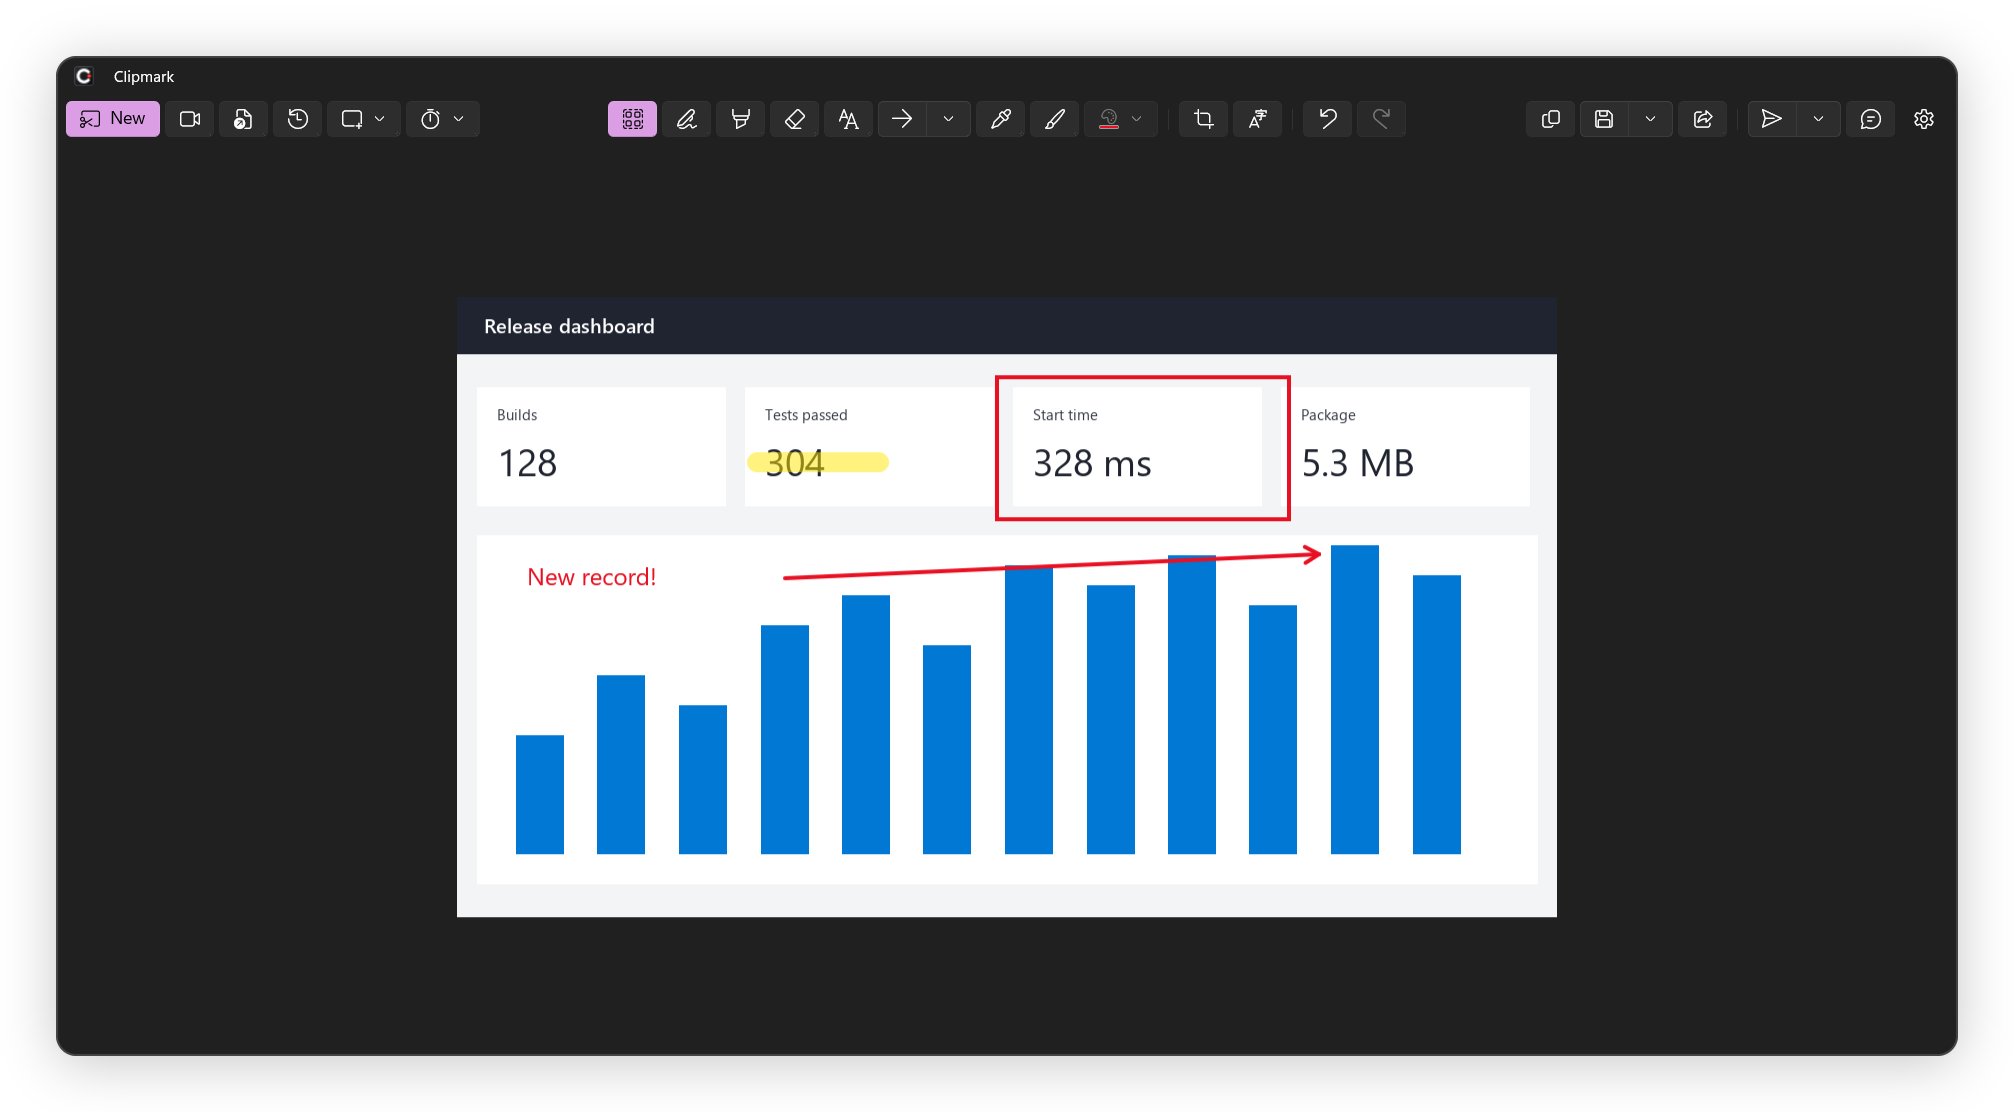Redo the annotation
2014x1112 pixels.
click(x=1382, y=119)
